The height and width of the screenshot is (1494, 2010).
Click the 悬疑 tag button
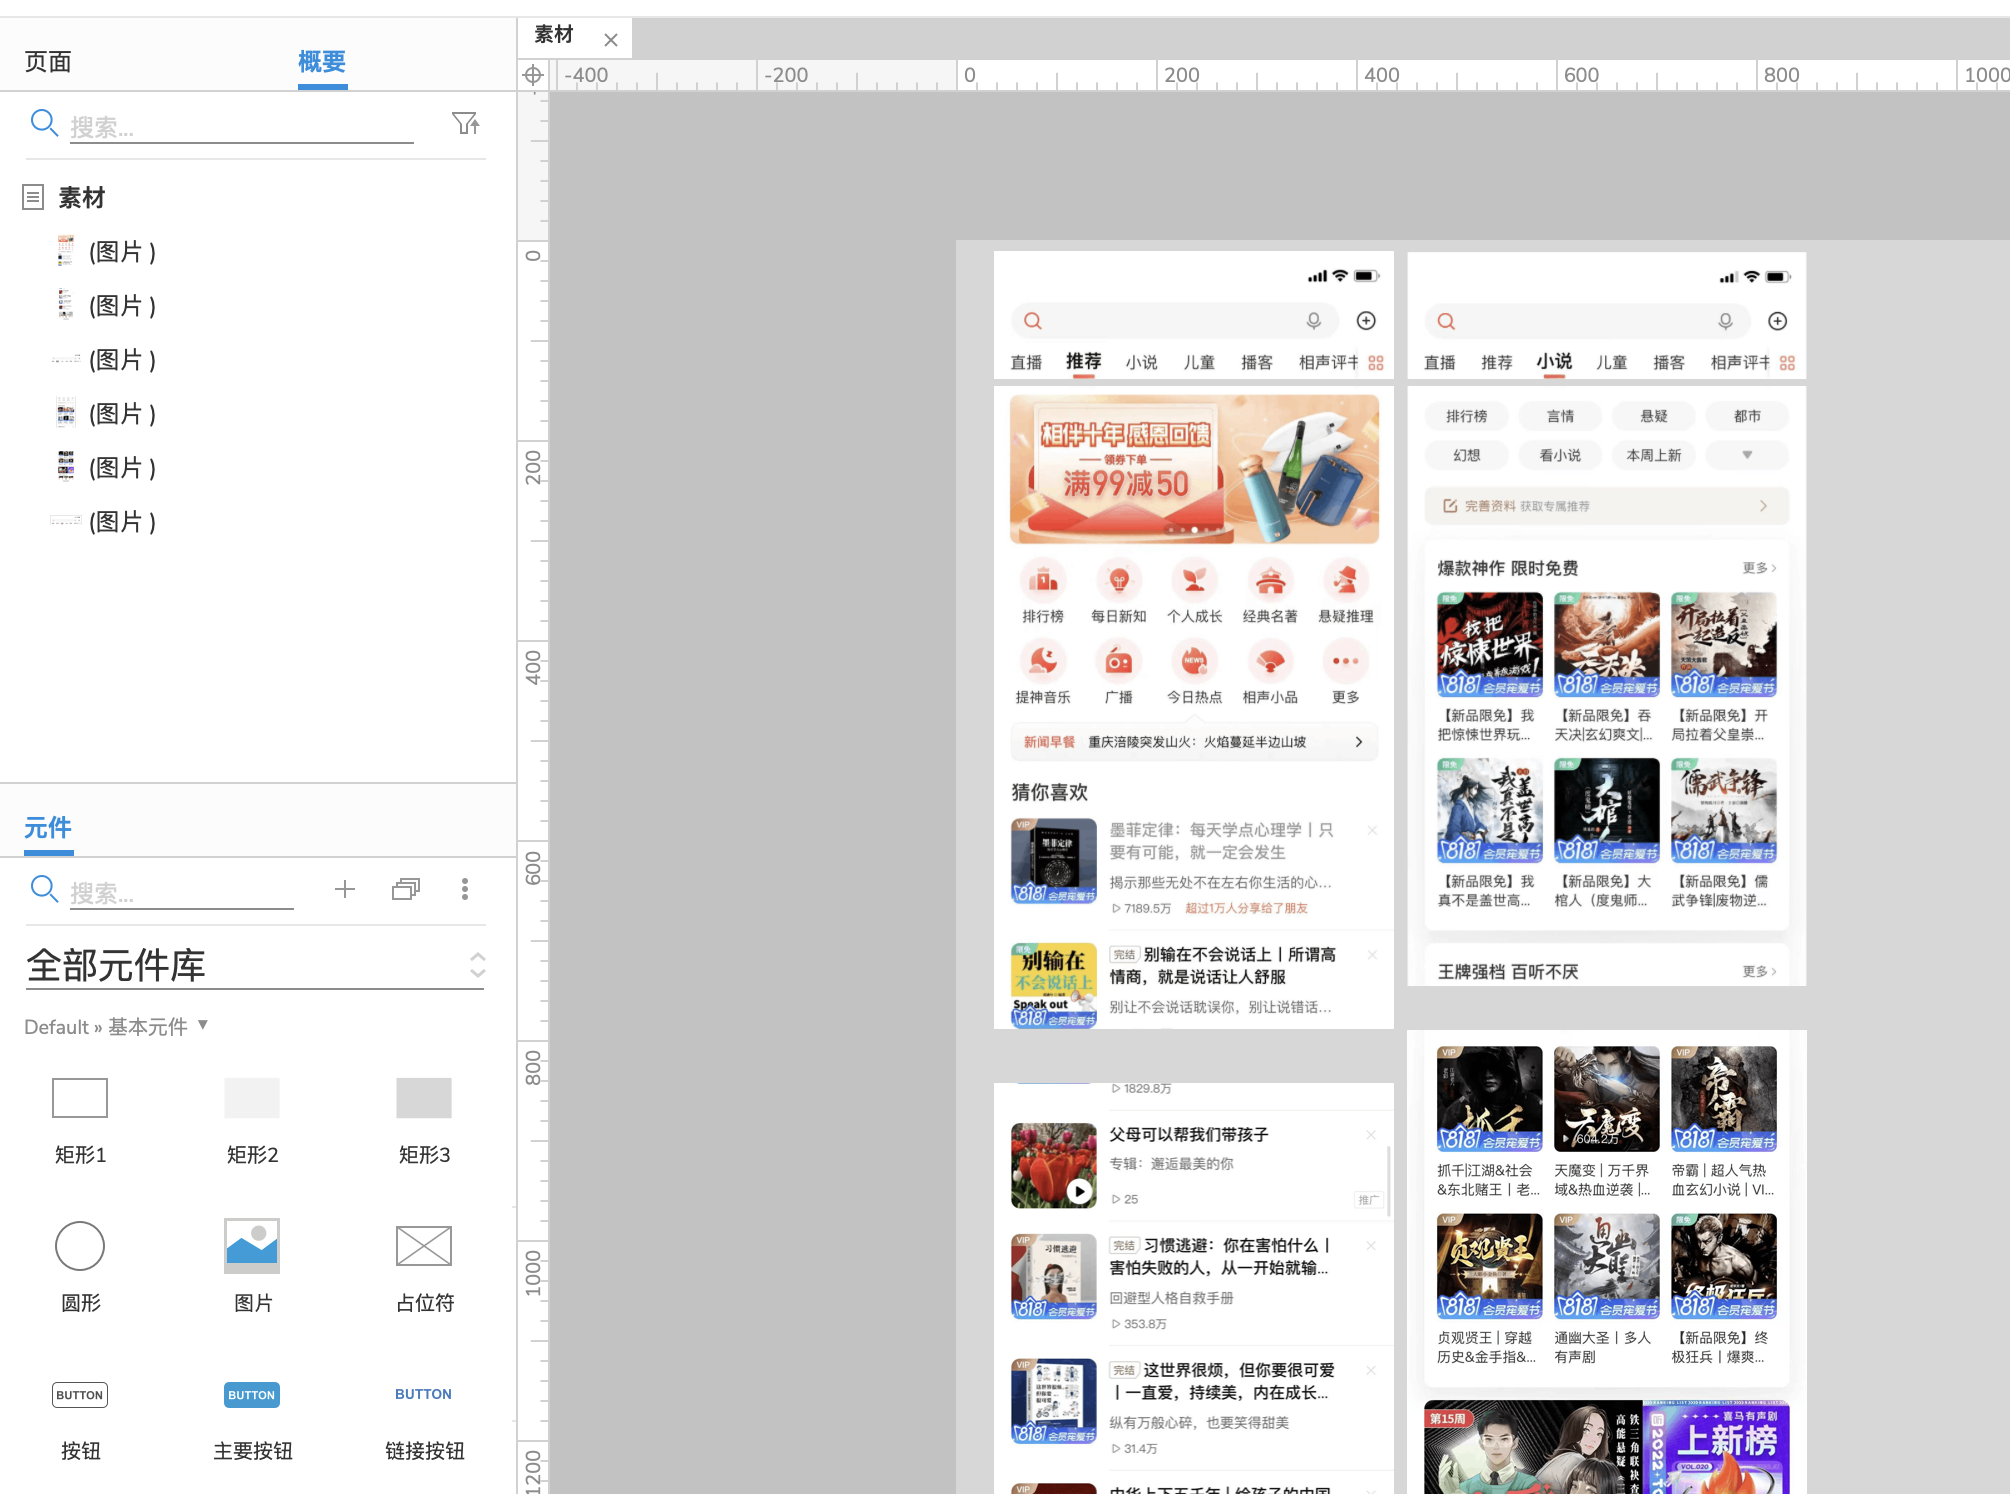click(1654, 416)
